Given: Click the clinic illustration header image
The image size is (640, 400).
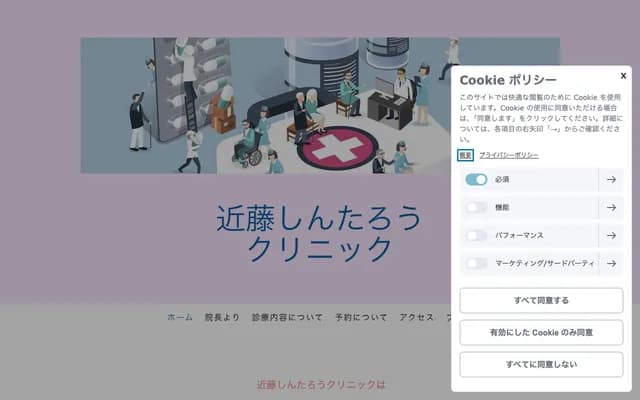Looking at the screenshot, I should (x=265, y=105).
